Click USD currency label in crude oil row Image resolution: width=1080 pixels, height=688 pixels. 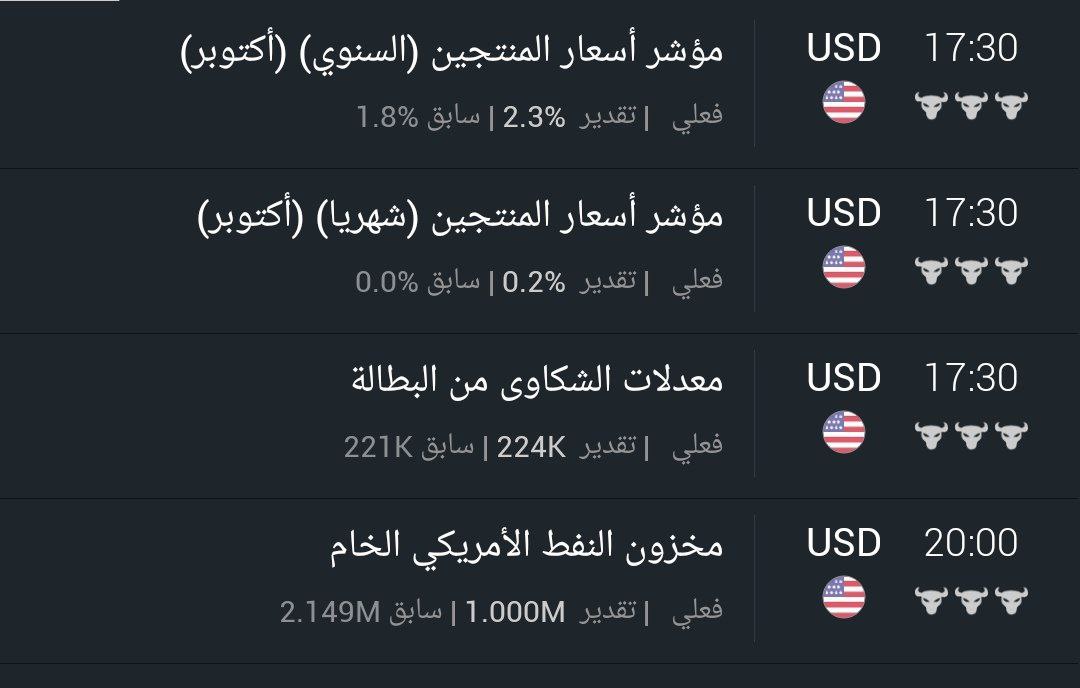click(843, 543)
